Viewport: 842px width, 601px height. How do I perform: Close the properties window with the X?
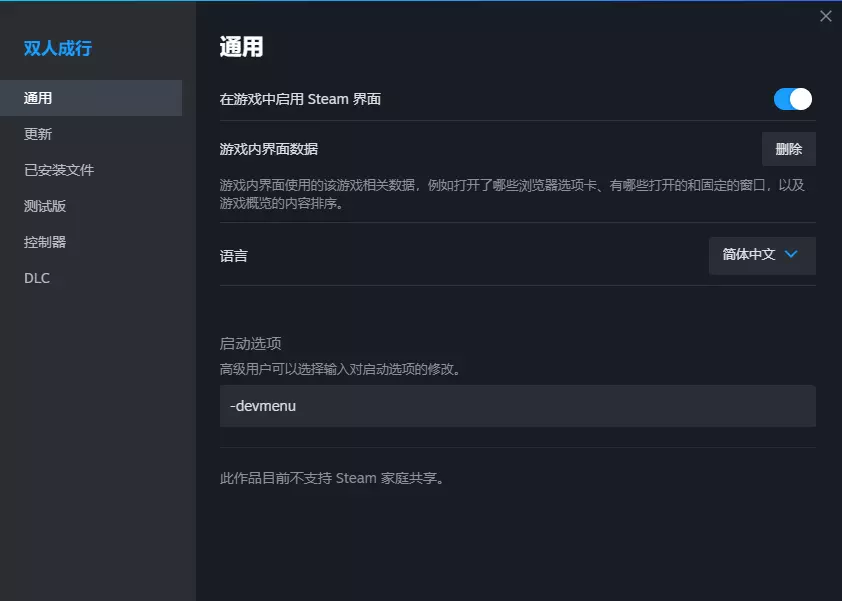pyautogui.click(x=825, y=16)
